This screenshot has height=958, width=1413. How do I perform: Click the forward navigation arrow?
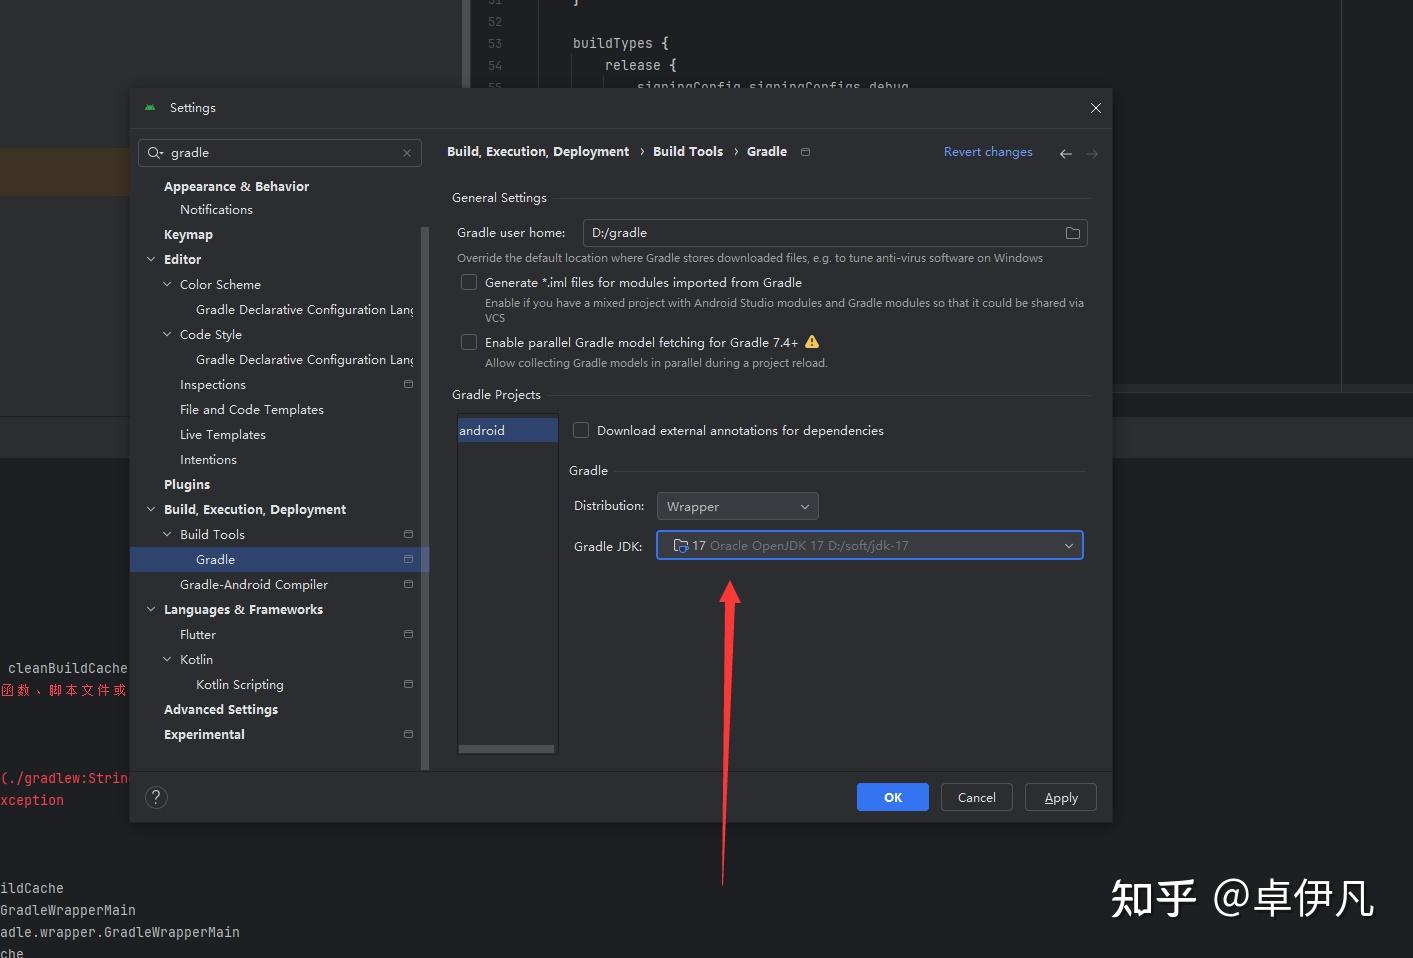coord(1092,153)
